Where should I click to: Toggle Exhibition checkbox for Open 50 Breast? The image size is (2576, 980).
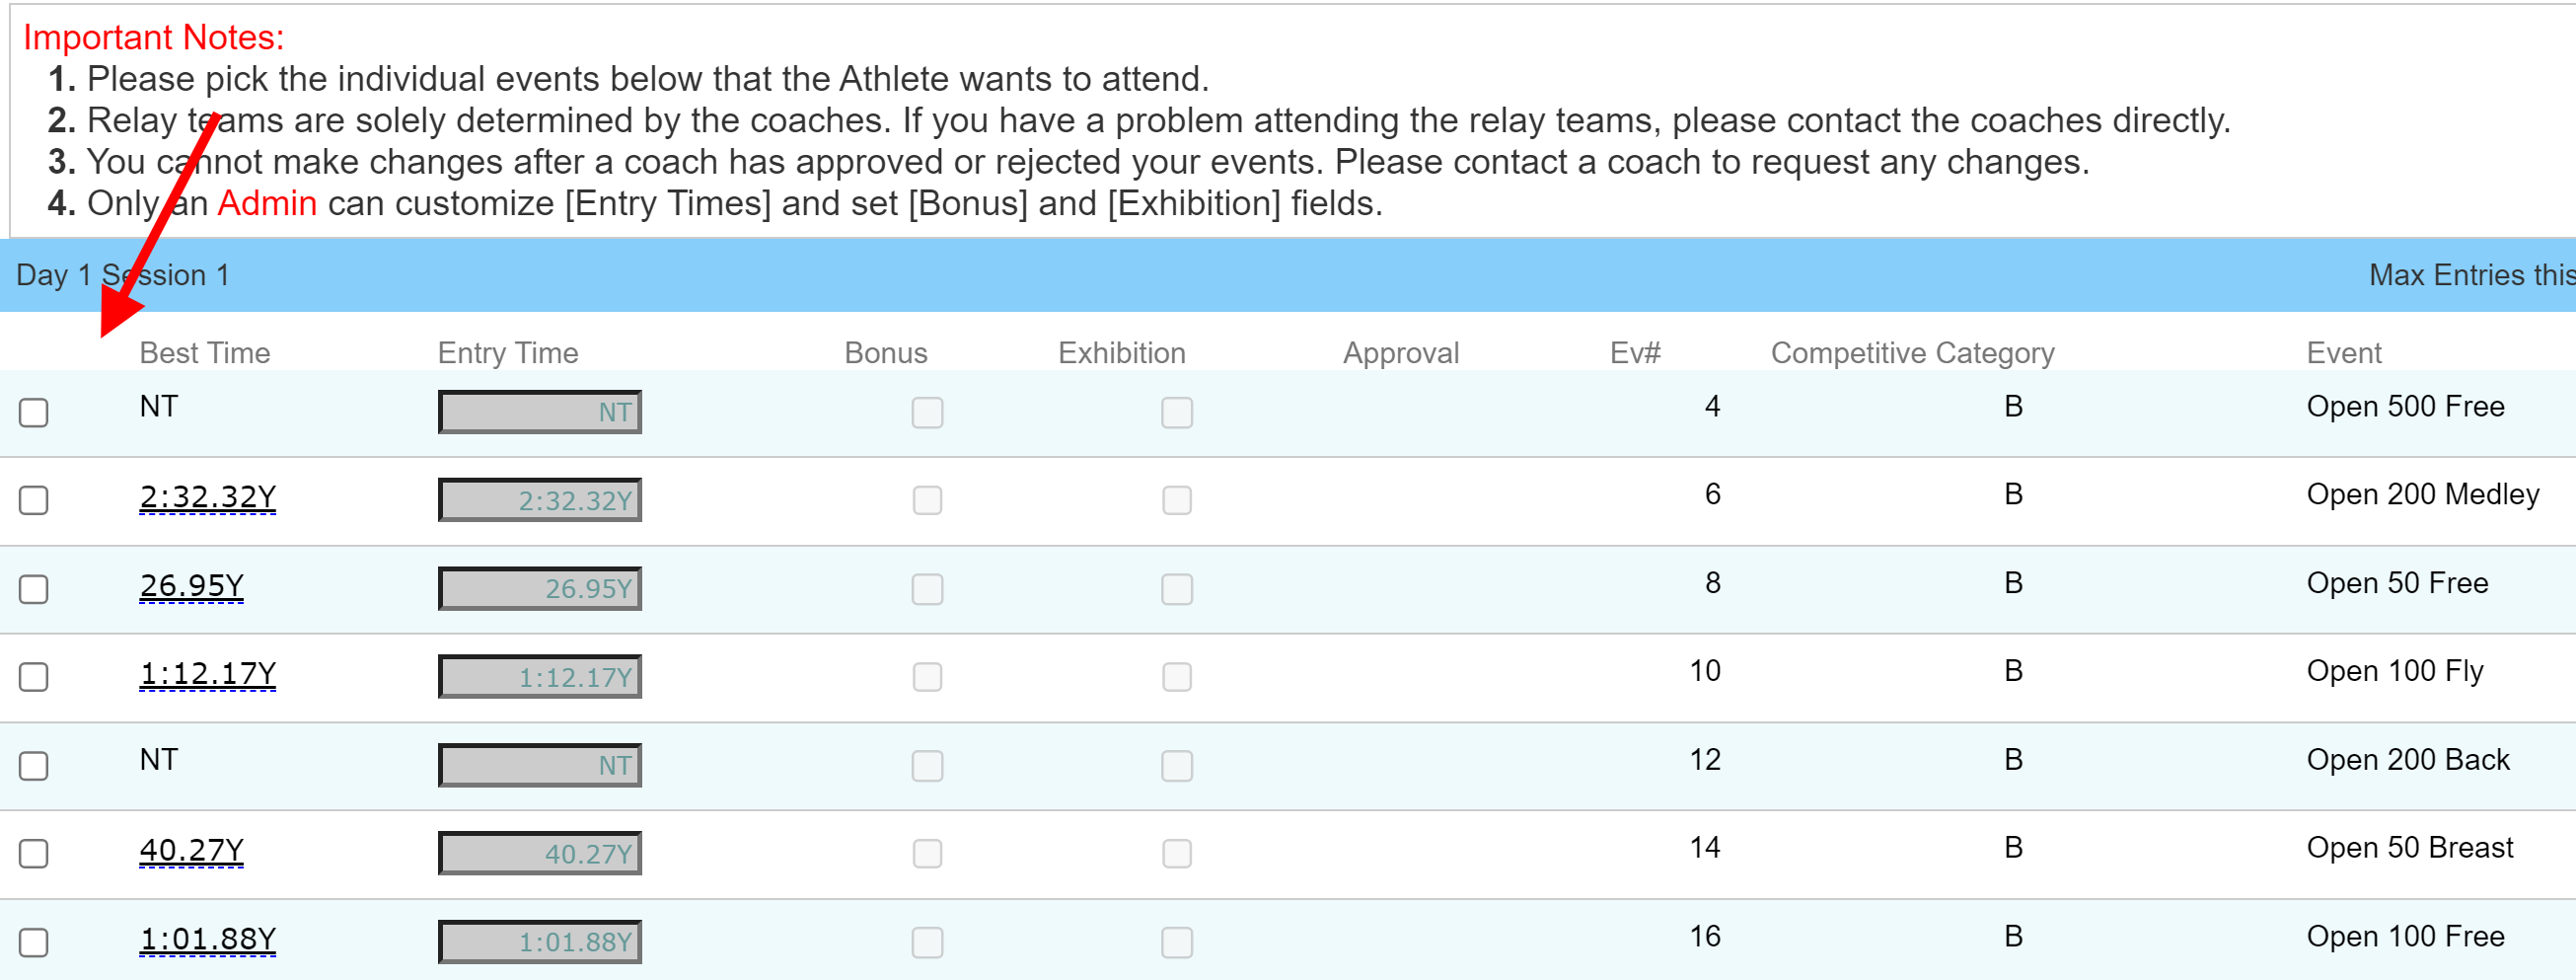(1176, 854)
